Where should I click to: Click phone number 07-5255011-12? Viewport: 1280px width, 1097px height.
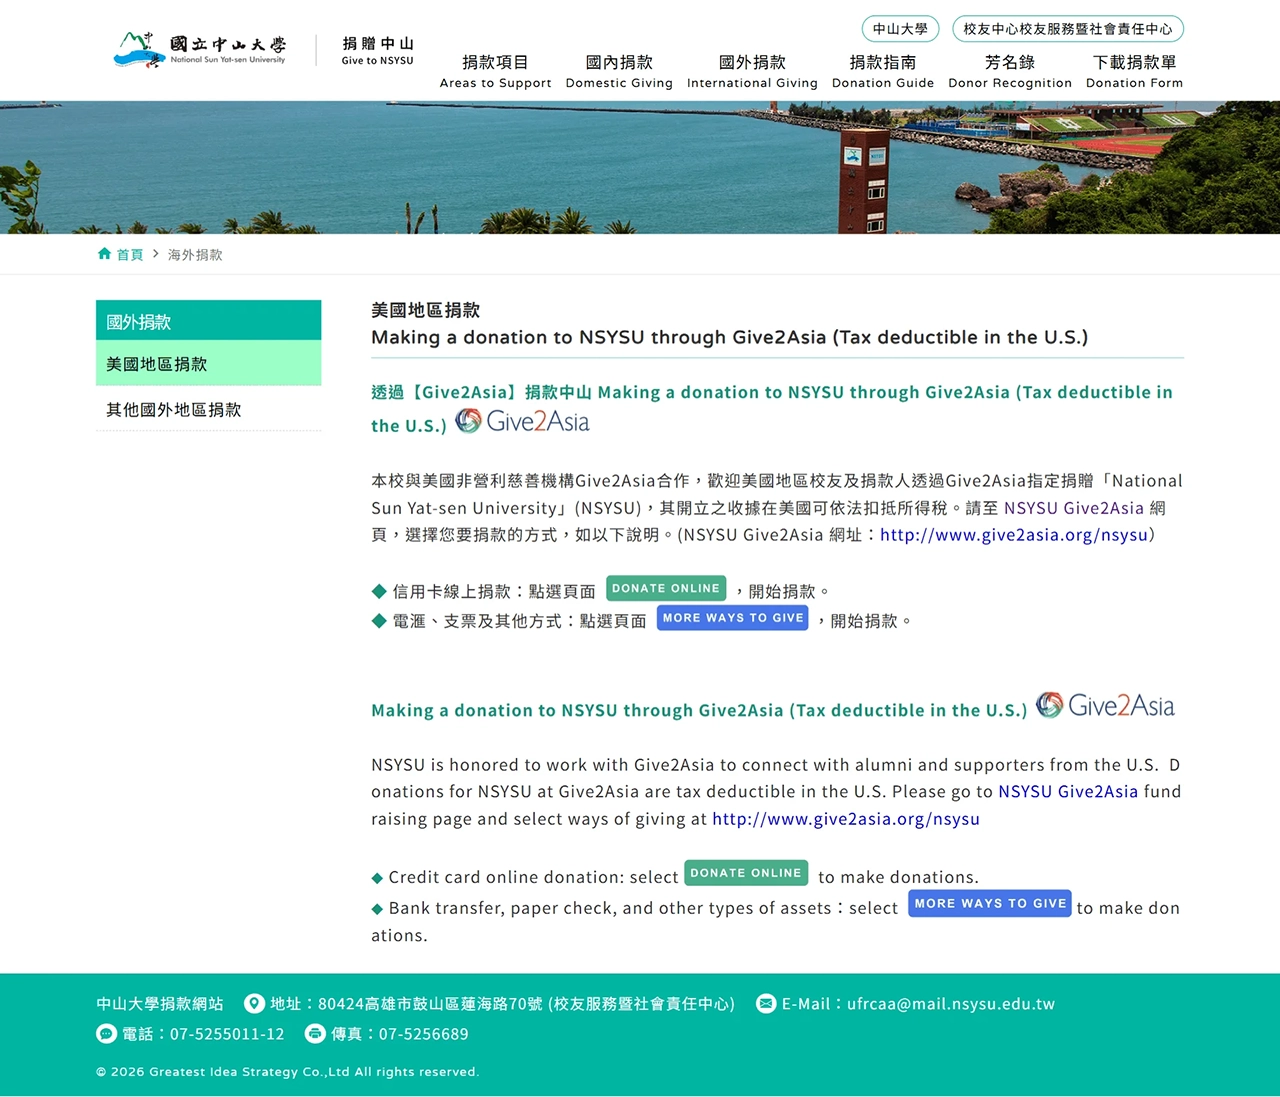(227, 1034)
